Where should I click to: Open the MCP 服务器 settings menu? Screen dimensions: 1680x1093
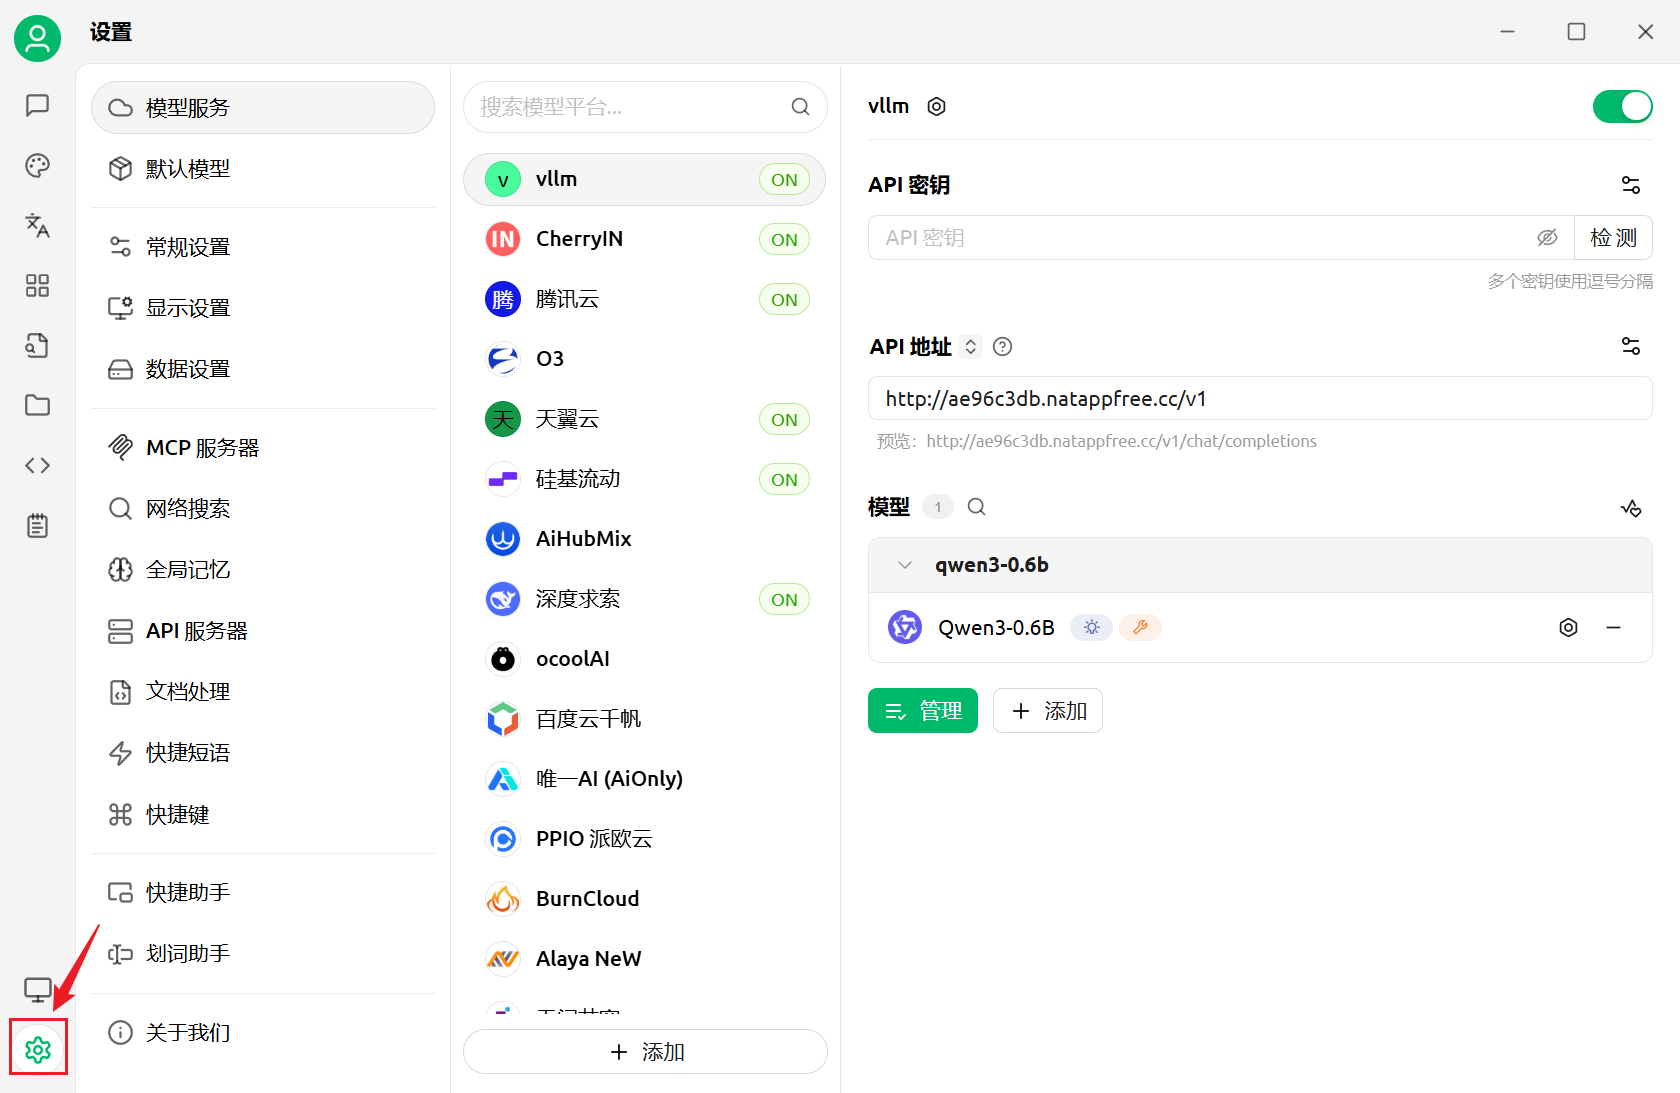pyautogui.click(x=263, y=448)
